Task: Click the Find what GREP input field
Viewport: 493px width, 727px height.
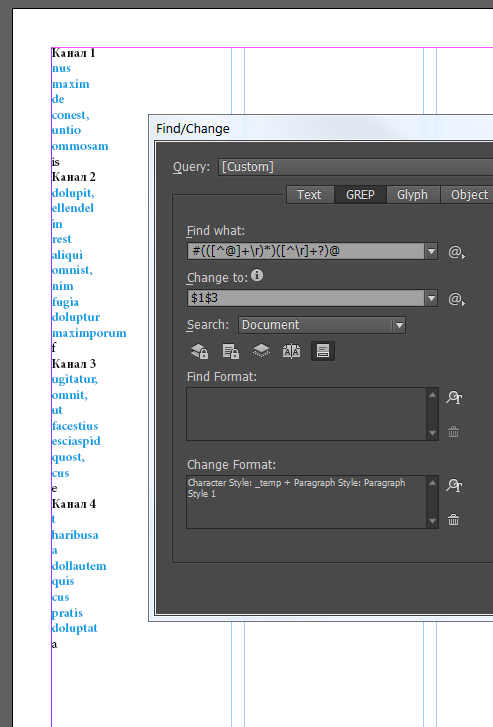Action: (306, 251)
